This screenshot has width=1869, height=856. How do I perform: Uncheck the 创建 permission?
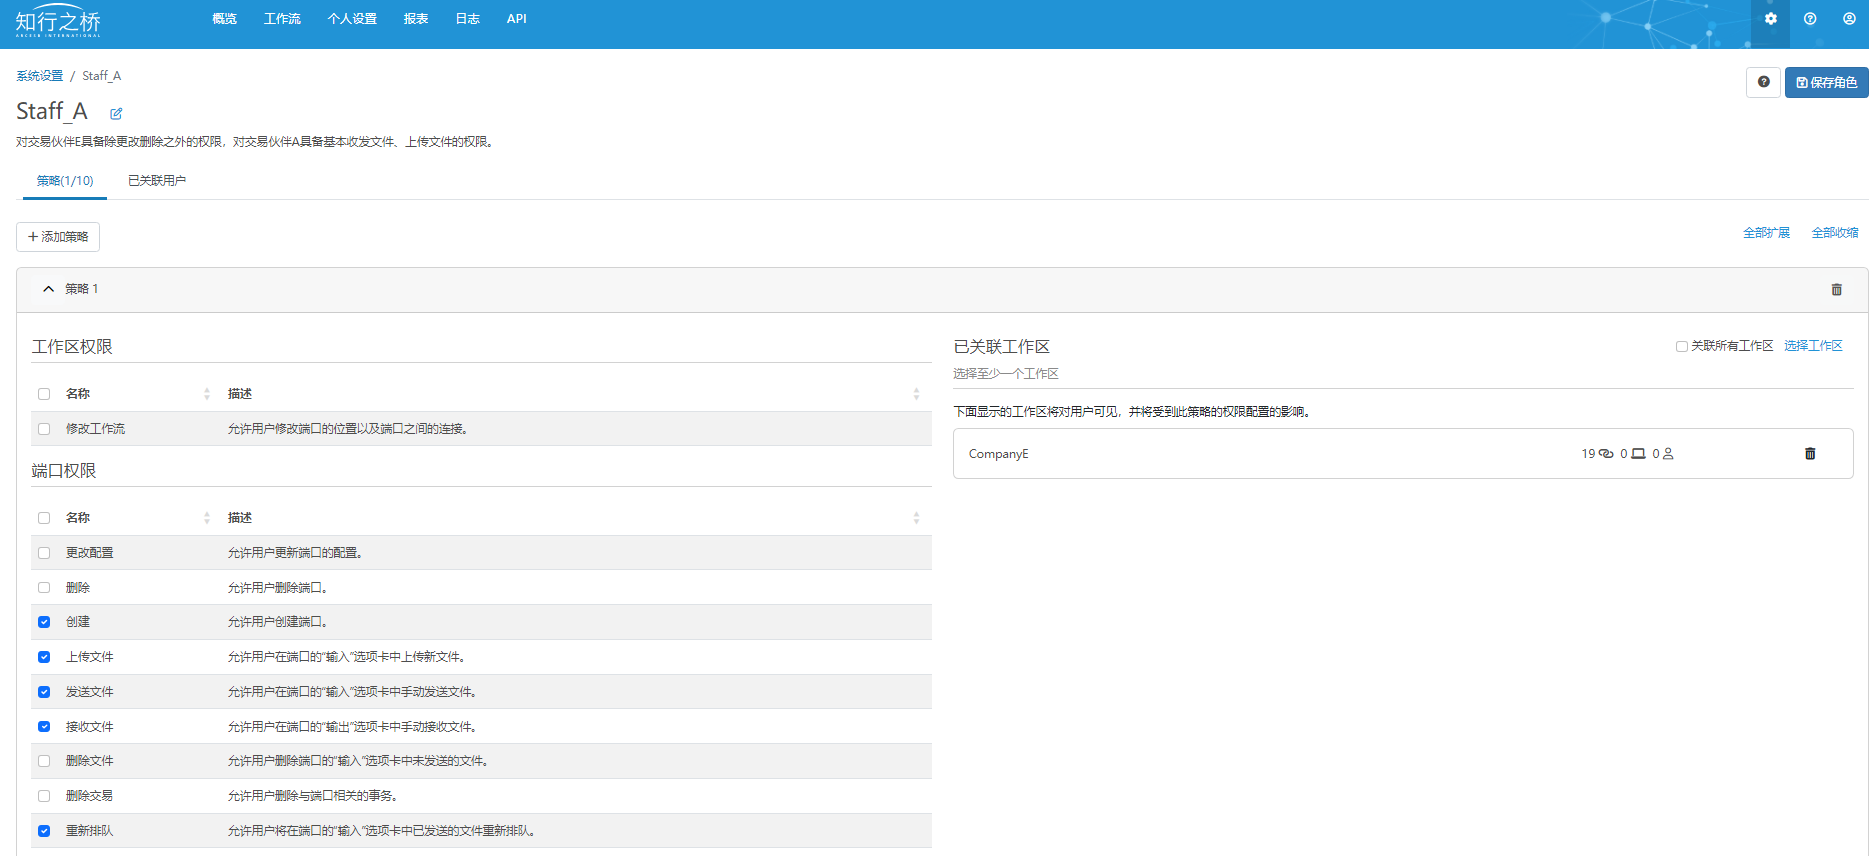pyautogui.click(x=44, y=622)
